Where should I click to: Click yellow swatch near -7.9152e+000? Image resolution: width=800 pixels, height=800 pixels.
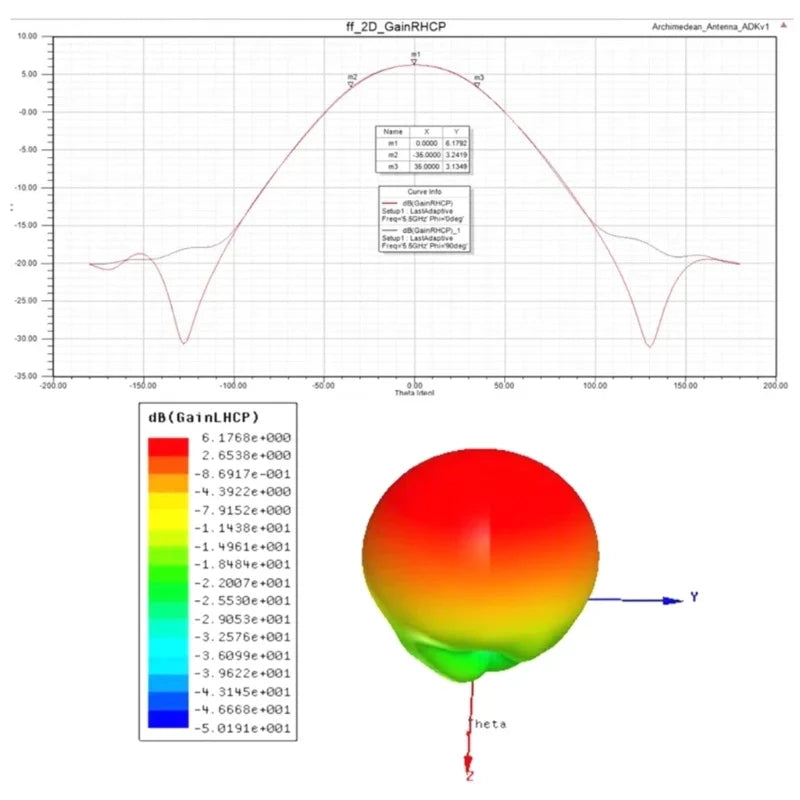tap(168, 519)
